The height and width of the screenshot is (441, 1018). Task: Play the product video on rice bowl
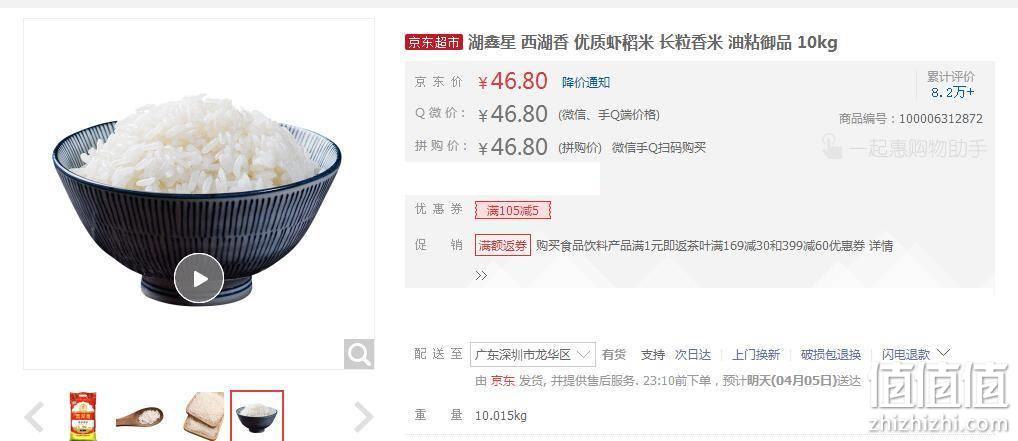199,279
